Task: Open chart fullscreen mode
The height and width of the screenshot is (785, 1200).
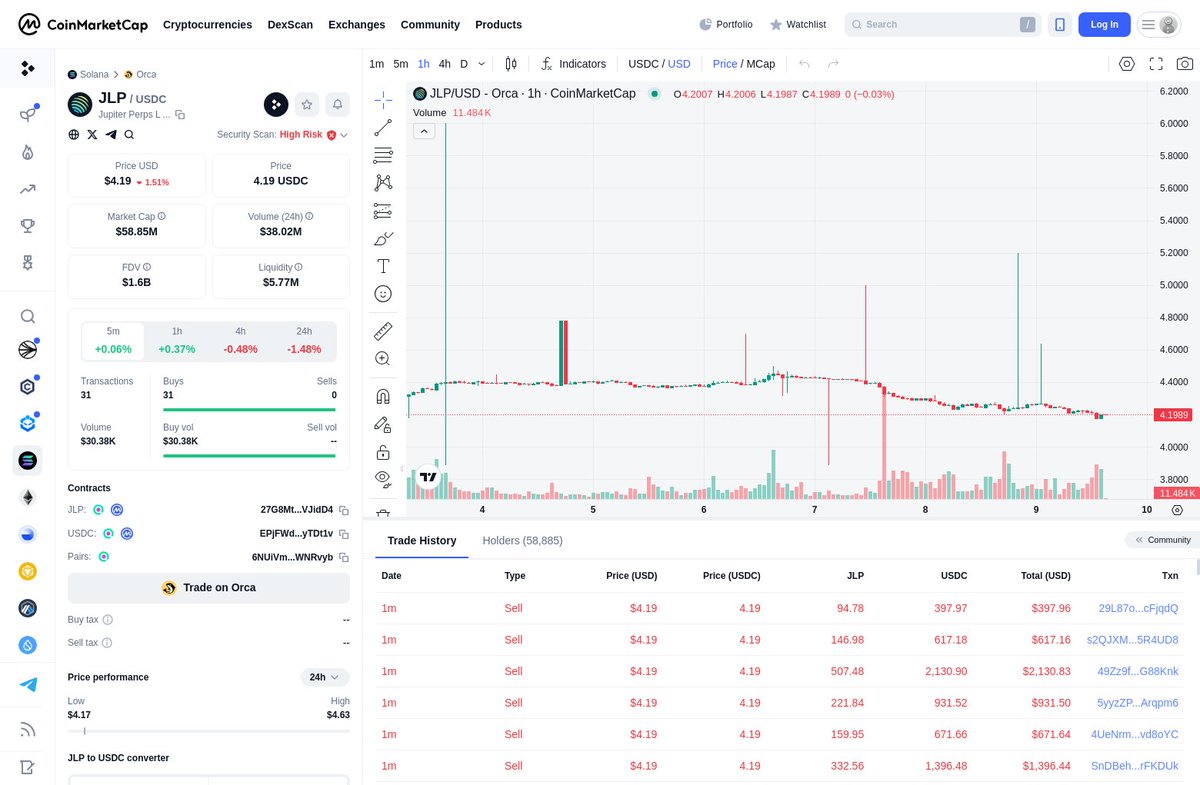Action: click(x=1156, y=64)
